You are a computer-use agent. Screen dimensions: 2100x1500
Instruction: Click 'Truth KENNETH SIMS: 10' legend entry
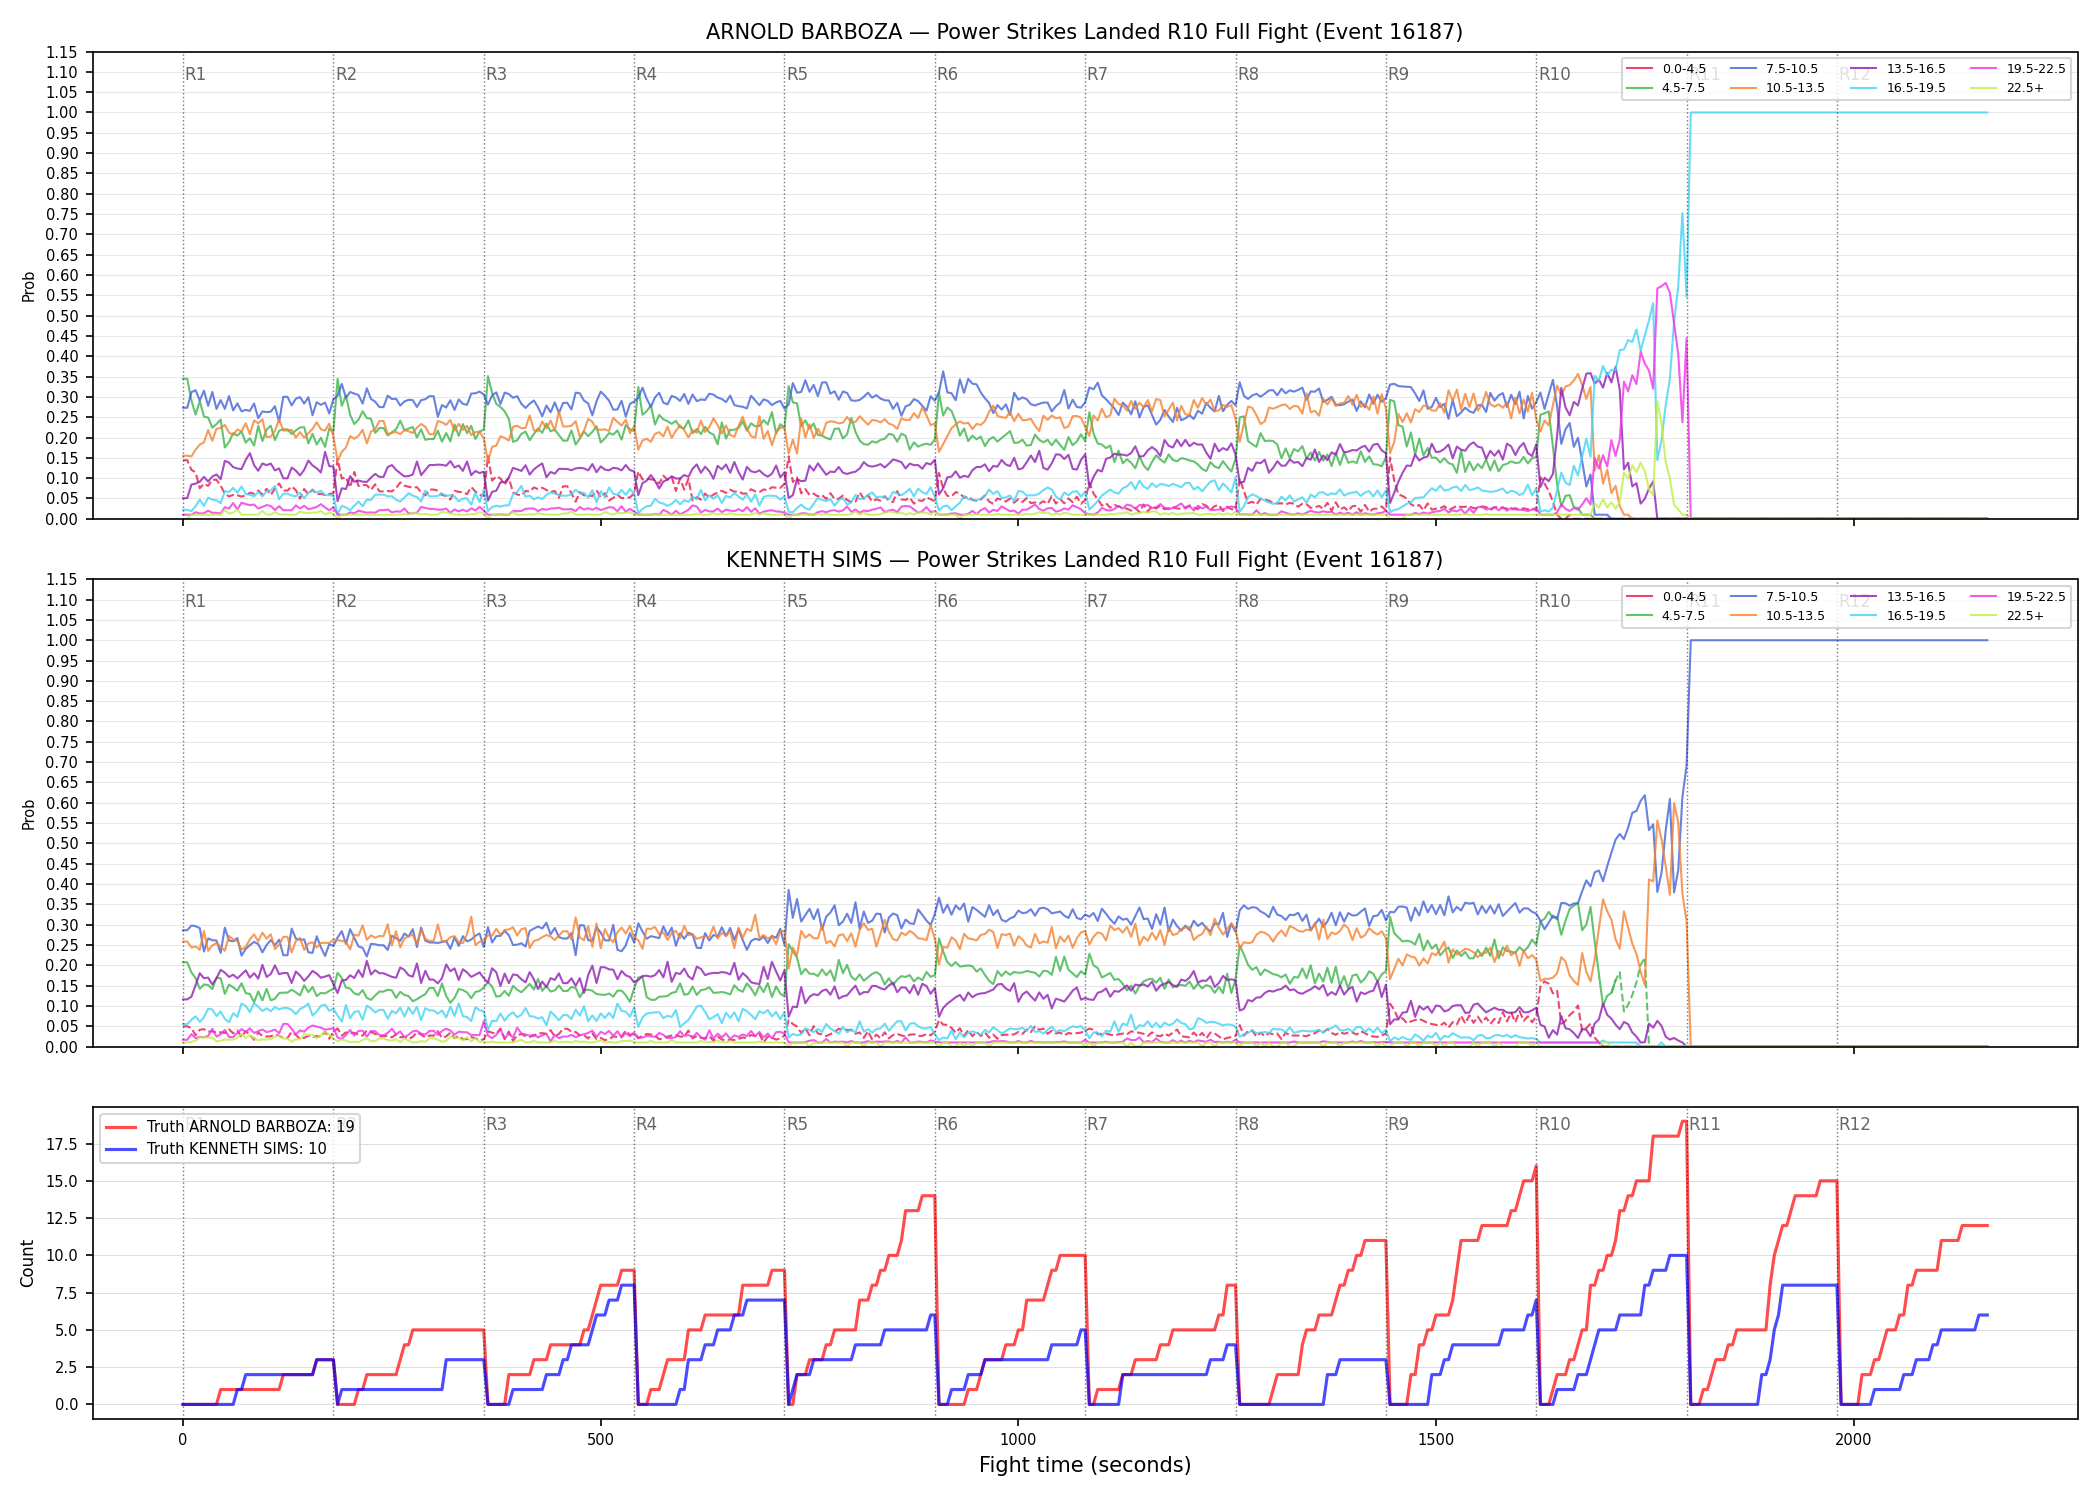[216, 1148]
